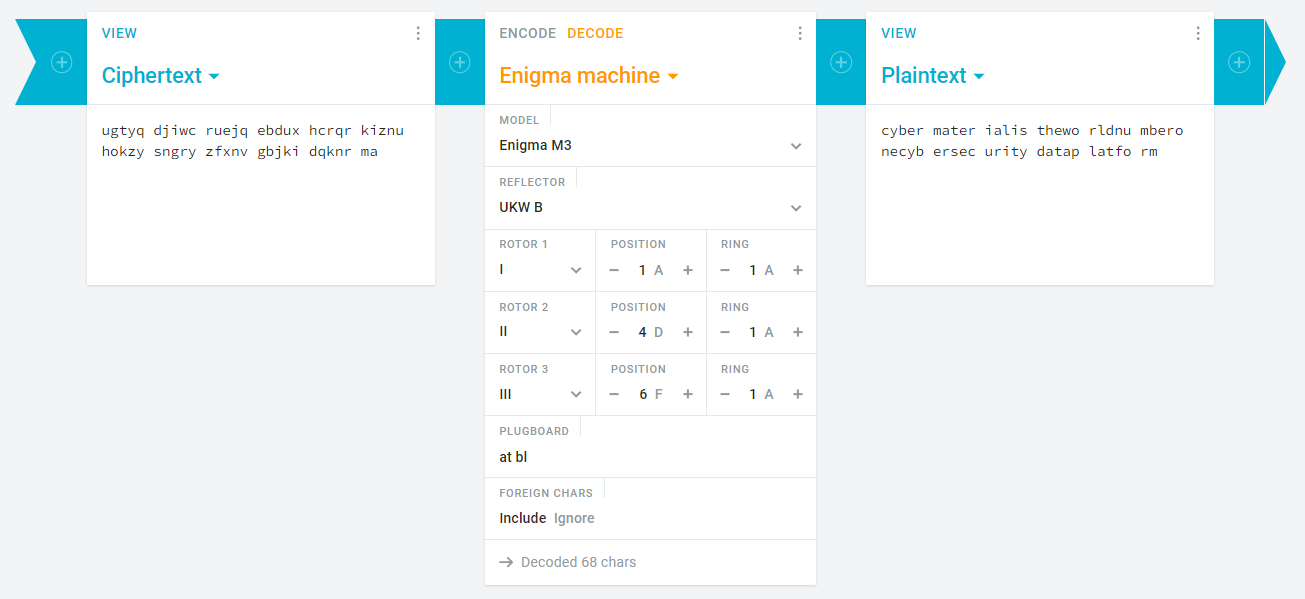Open the Enigma machine three-dot menu

coord(800,33)
